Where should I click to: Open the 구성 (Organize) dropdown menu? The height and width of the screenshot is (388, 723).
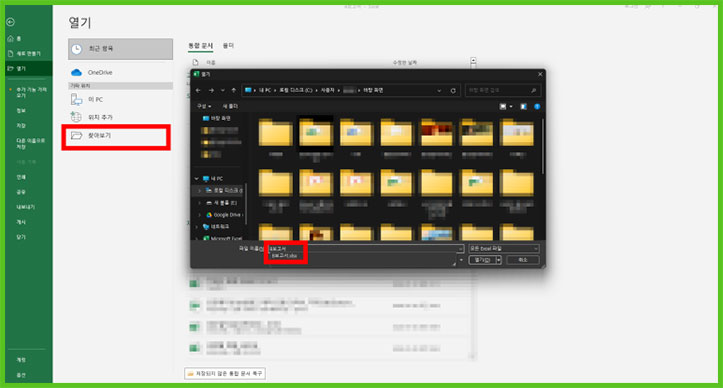click(x=204, y=107)
